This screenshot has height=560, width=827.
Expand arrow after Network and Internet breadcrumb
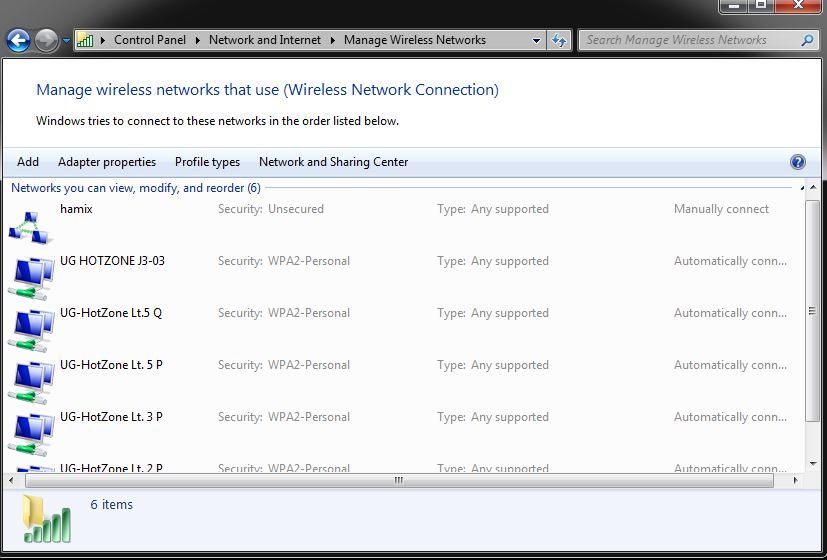point(333,40)
